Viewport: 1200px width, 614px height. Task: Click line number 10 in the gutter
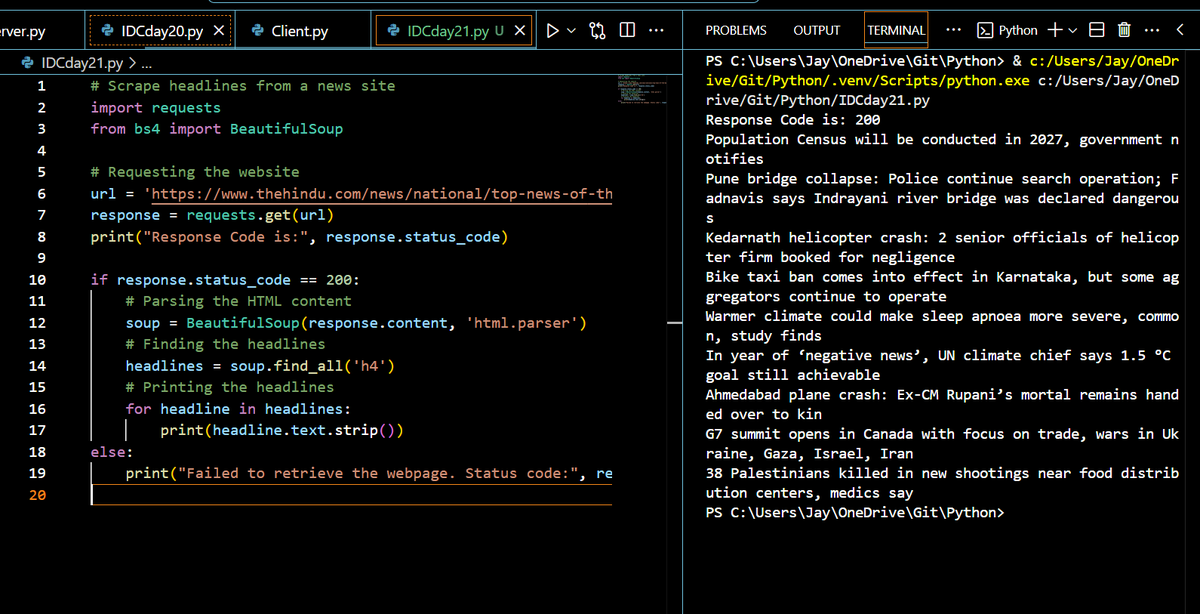click(37, 280)
